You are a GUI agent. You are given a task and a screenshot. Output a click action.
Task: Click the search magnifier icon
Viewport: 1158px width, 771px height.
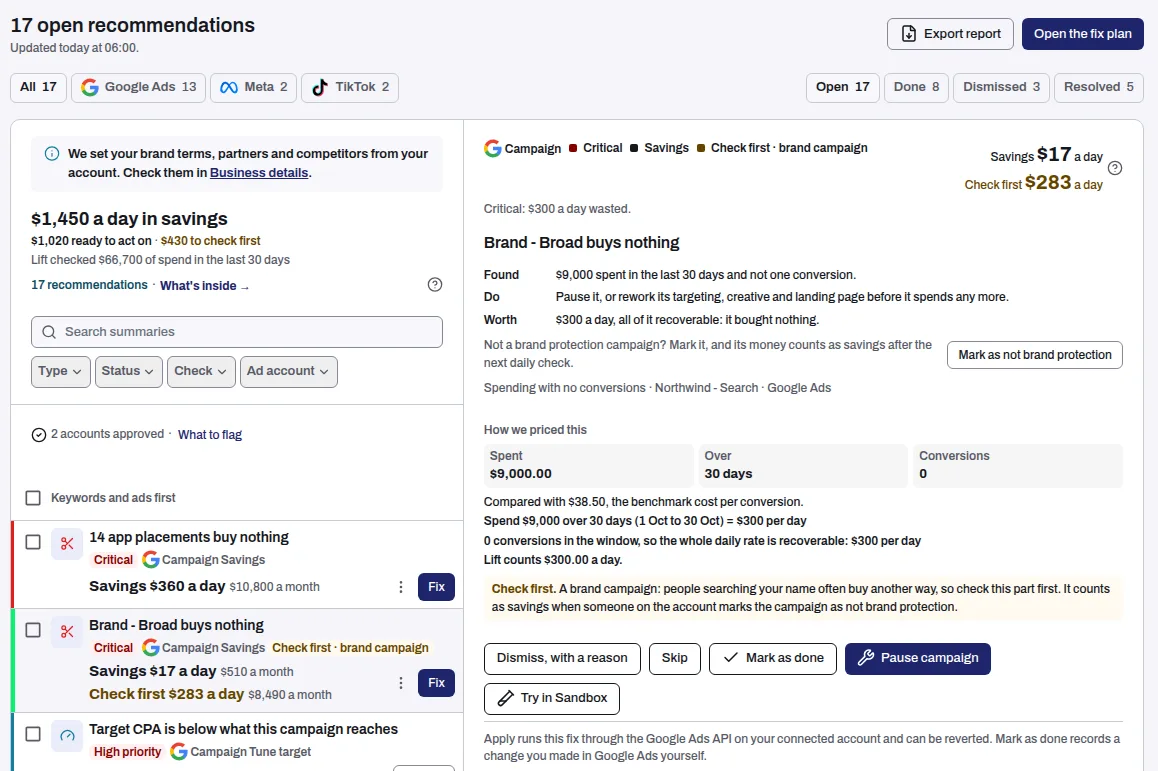(x=49, y=332)
